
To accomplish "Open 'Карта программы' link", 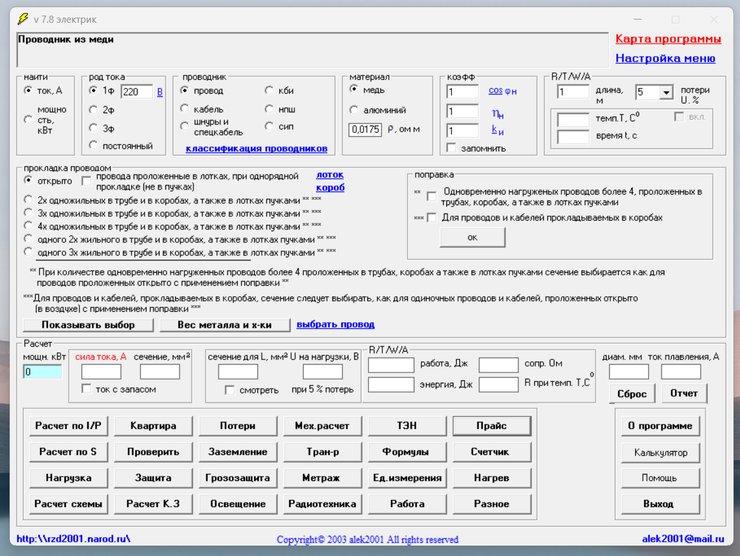I will tap(668, 39).
